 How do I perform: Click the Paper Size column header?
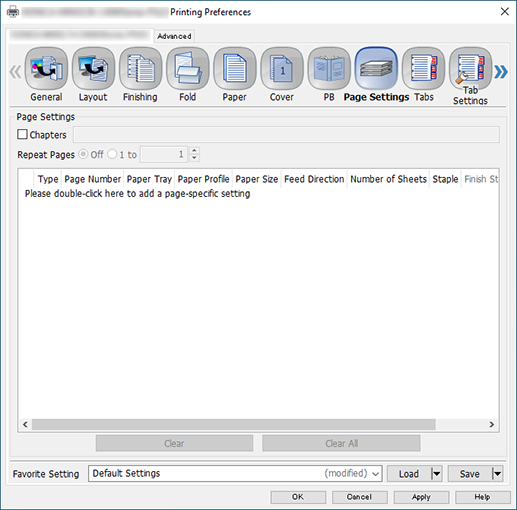coord(257,179)
